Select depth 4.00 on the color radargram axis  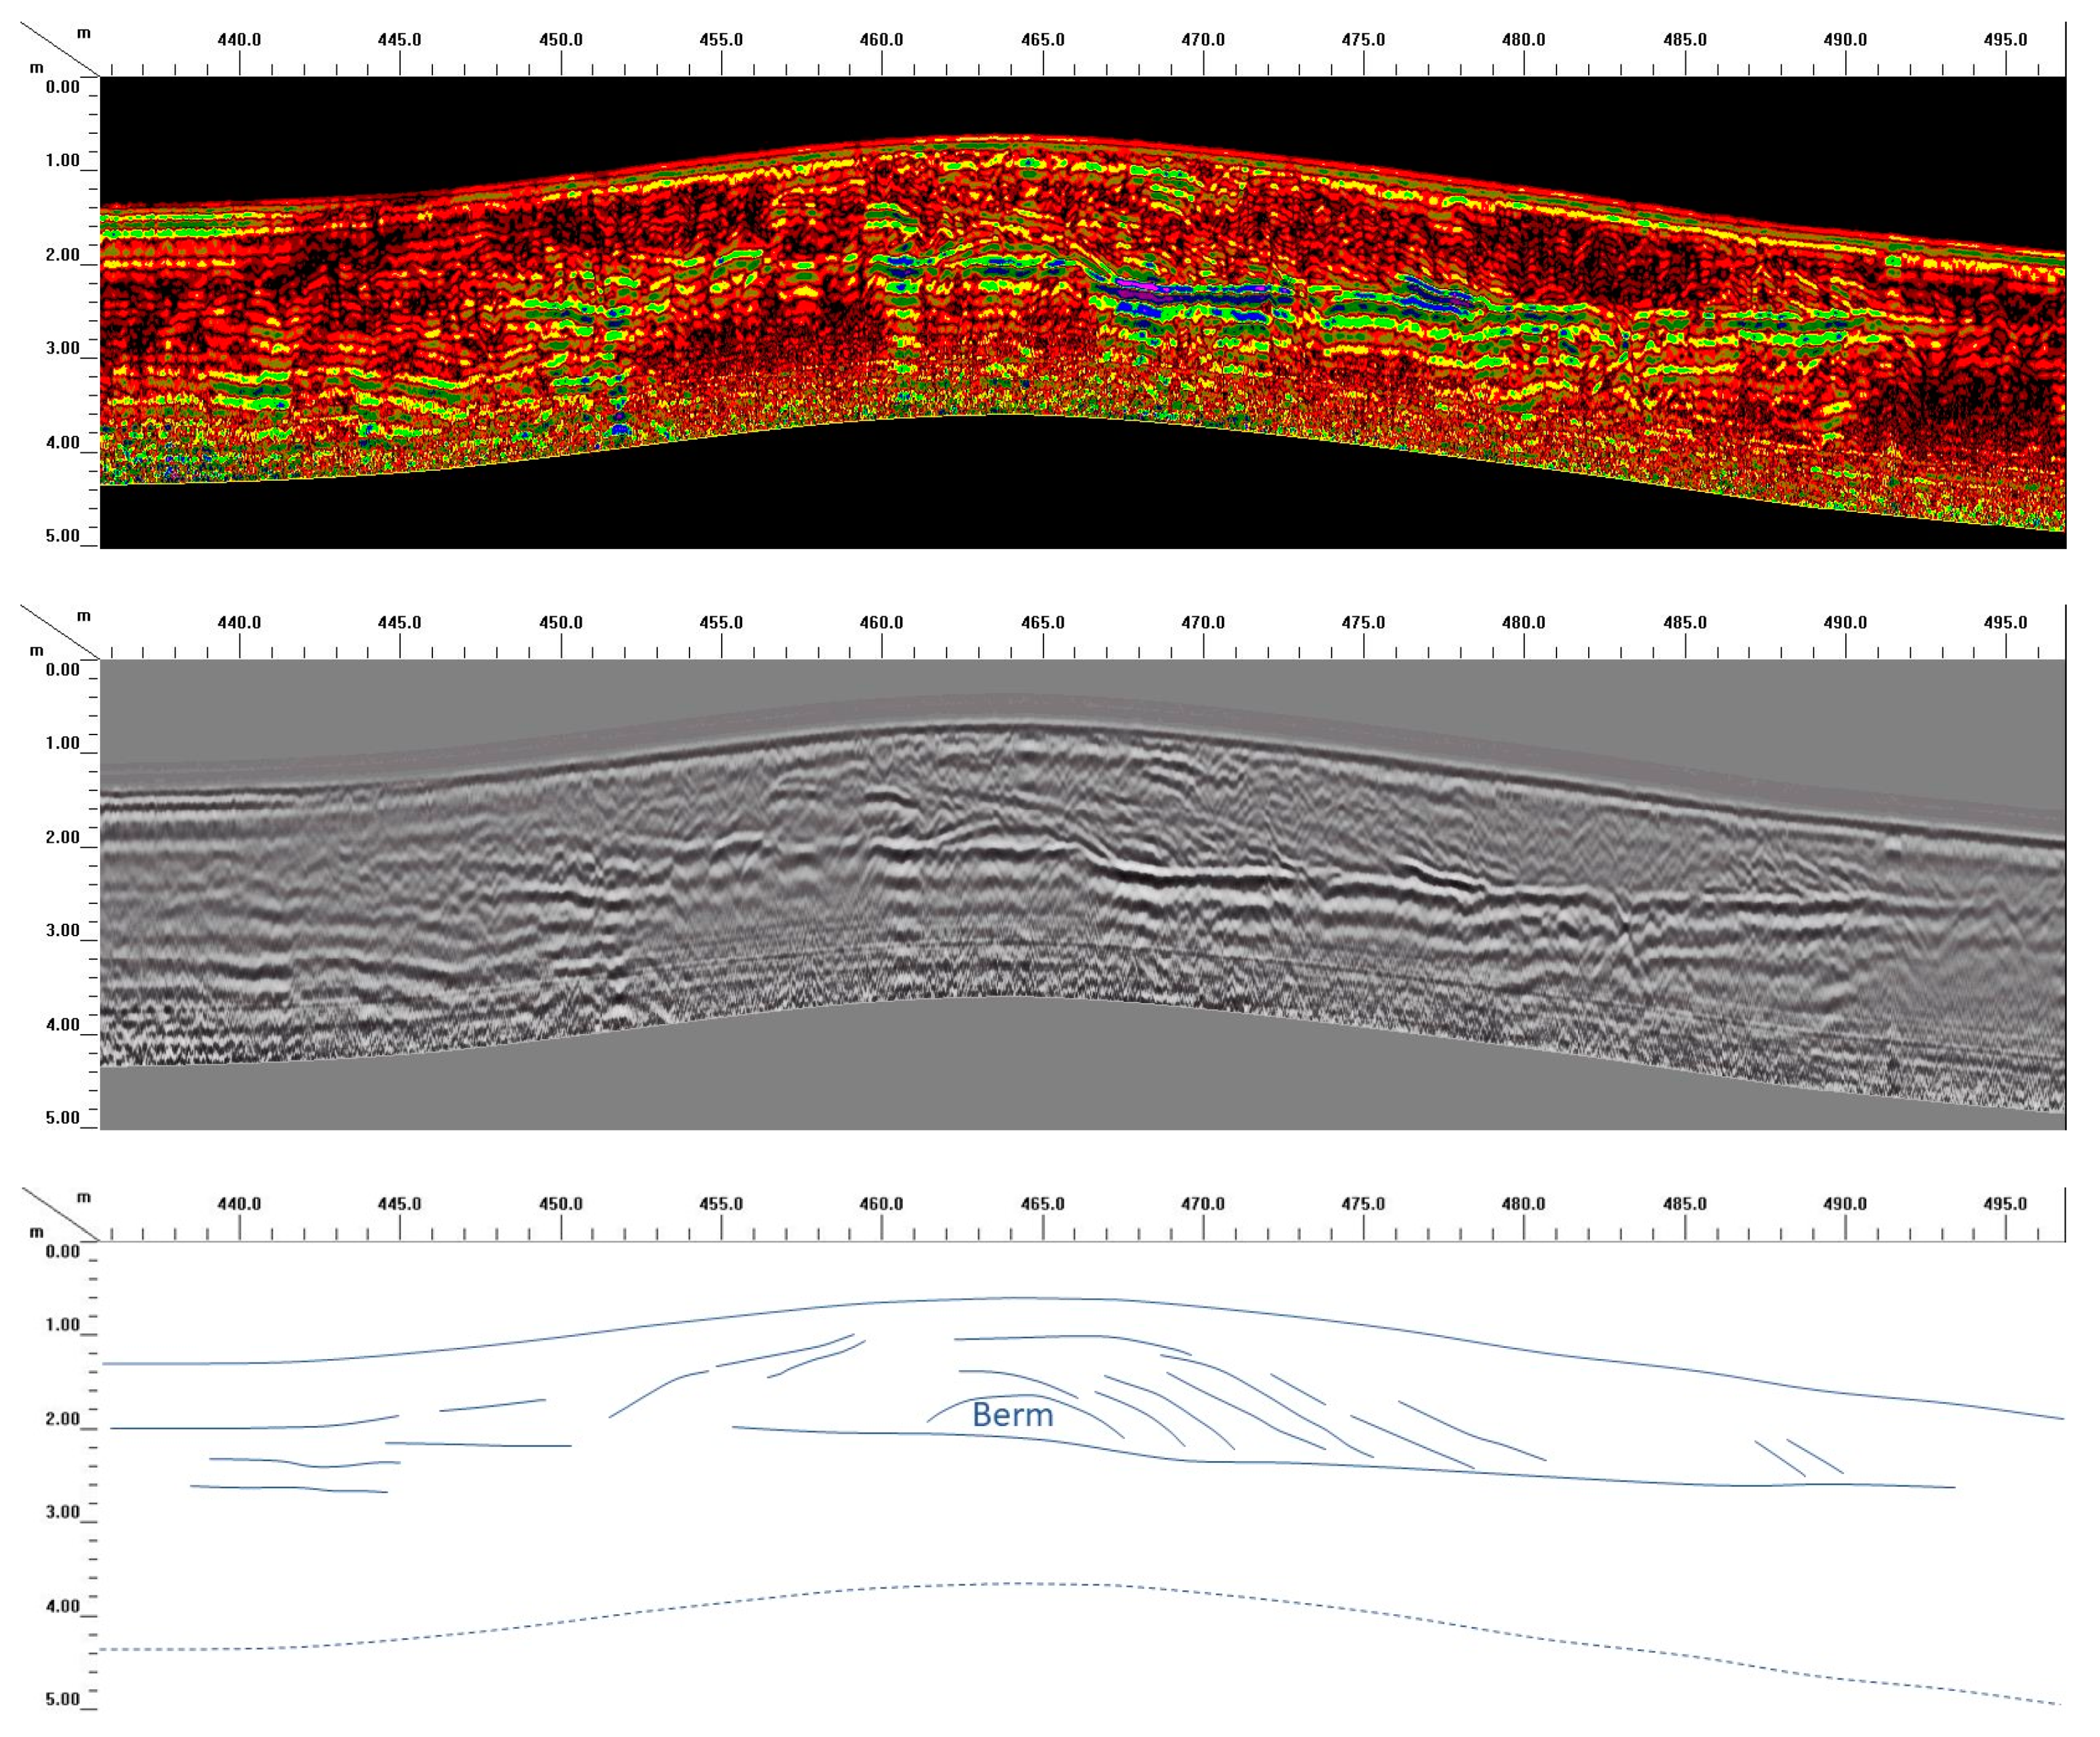tap(62, 443)
